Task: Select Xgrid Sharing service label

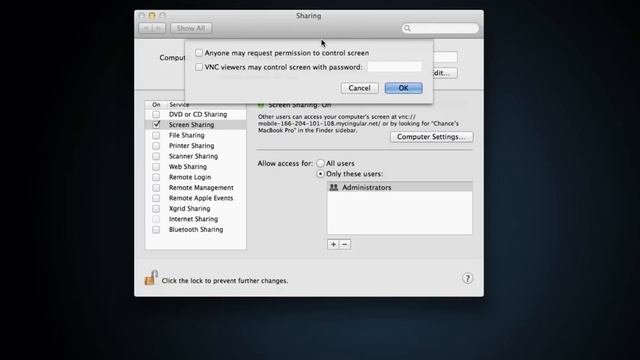Action: pyautogui.click(x=189, y=209)
